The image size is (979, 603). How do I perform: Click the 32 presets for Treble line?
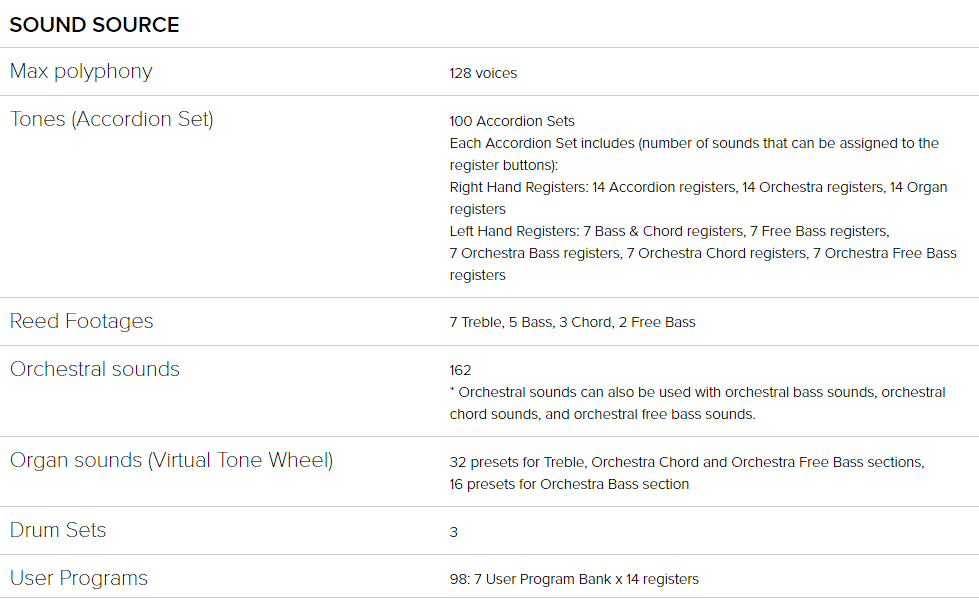coord(687,462)
